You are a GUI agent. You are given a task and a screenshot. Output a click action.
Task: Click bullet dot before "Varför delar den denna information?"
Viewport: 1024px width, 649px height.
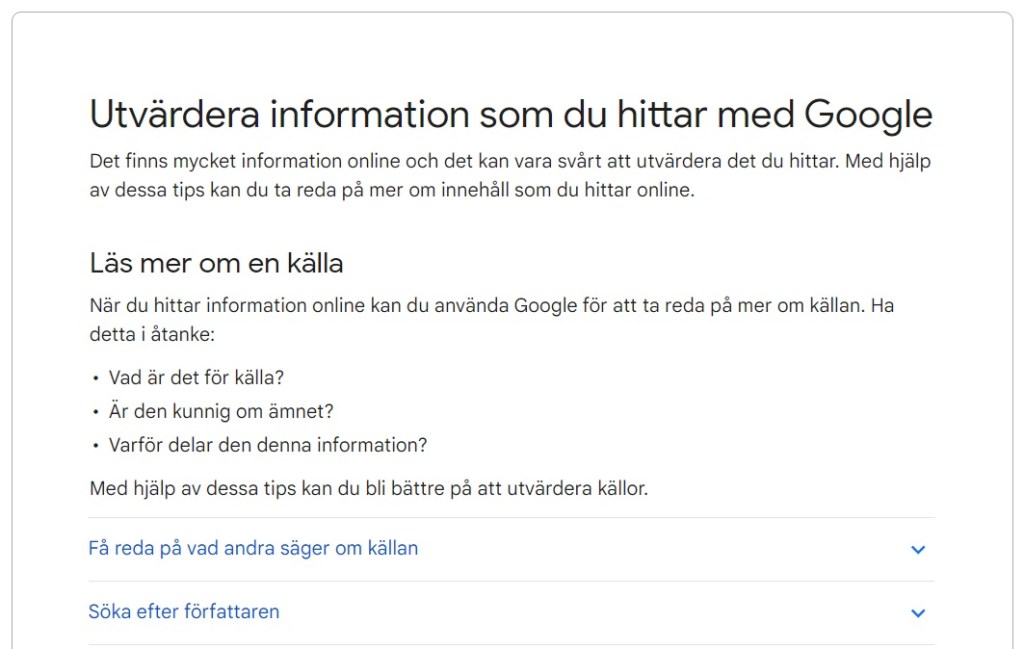click(96, 446)
